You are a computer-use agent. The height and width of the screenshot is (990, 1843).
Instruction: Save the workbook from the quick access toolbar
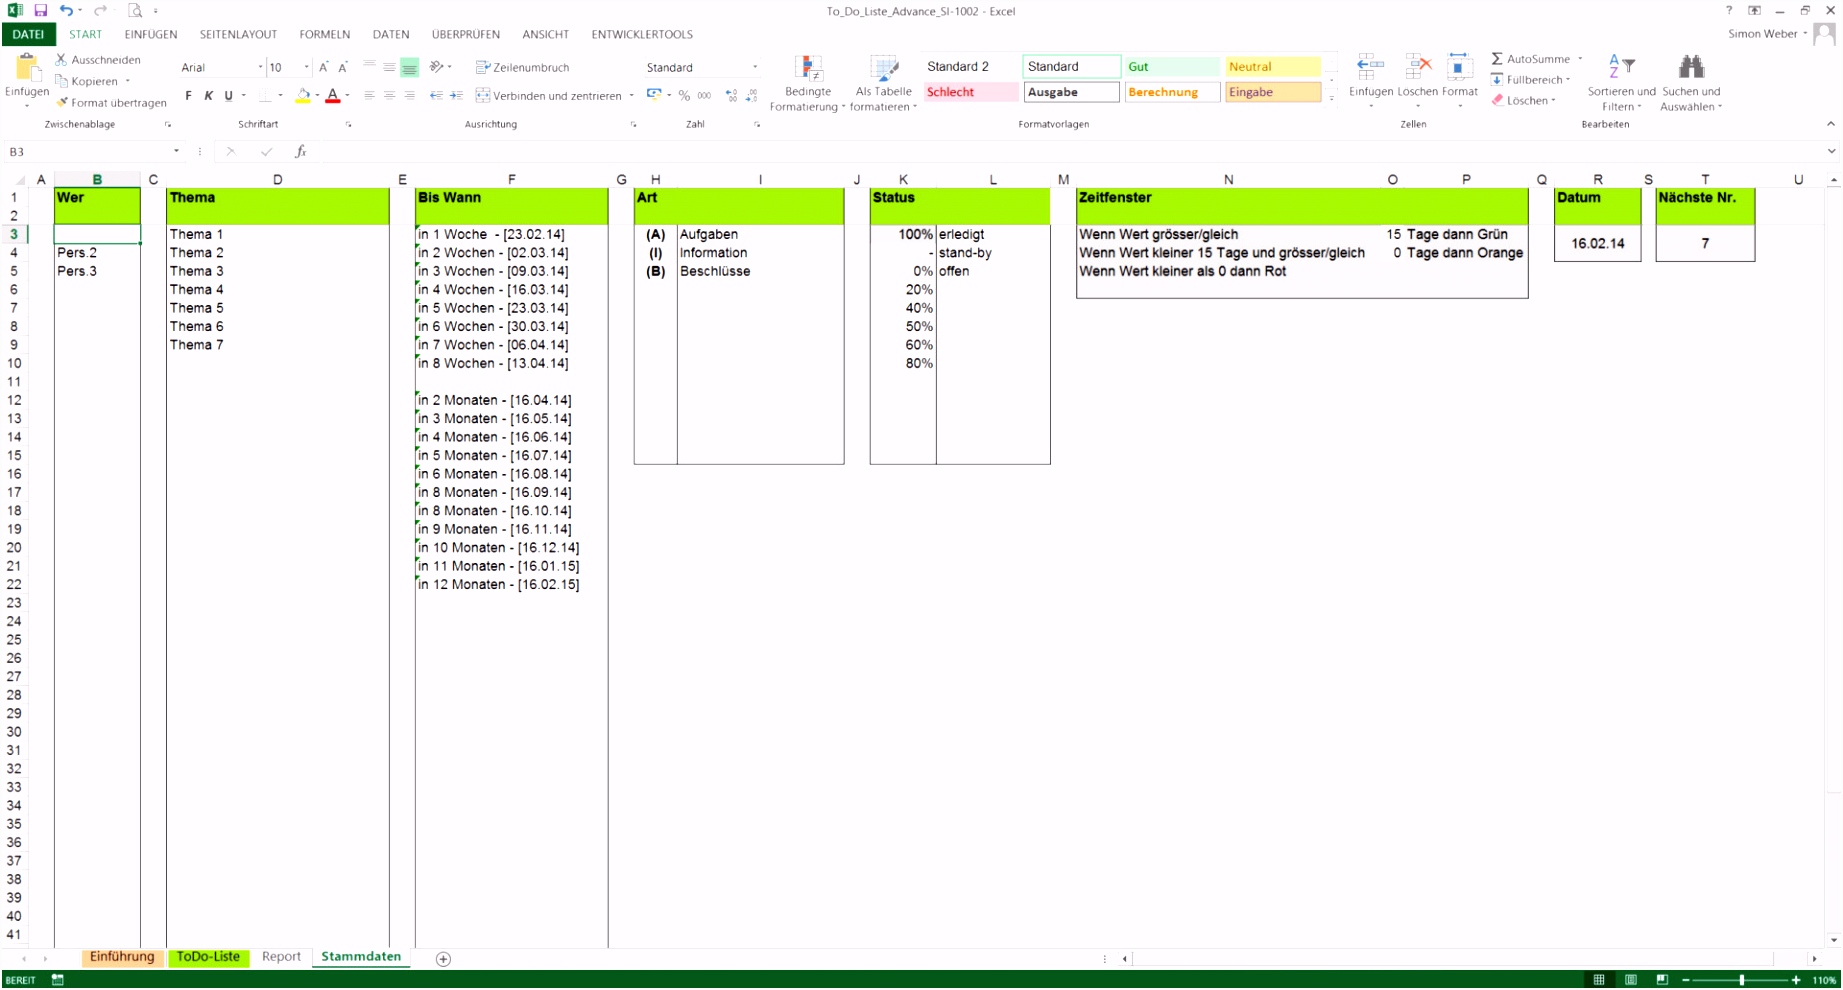pyautogui.click(x=40, y=11)
